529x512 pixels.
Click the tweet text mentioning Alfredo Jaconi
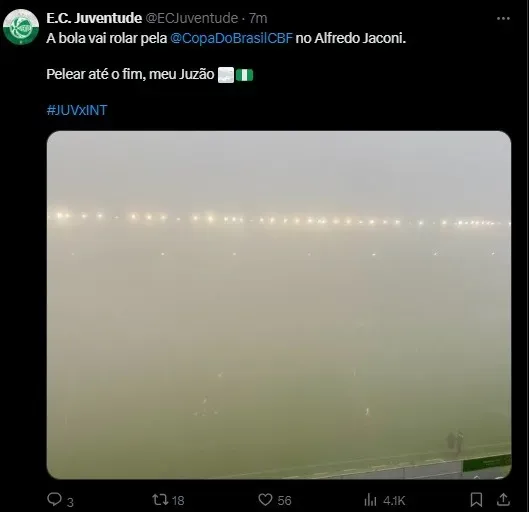tap(226, 38)
